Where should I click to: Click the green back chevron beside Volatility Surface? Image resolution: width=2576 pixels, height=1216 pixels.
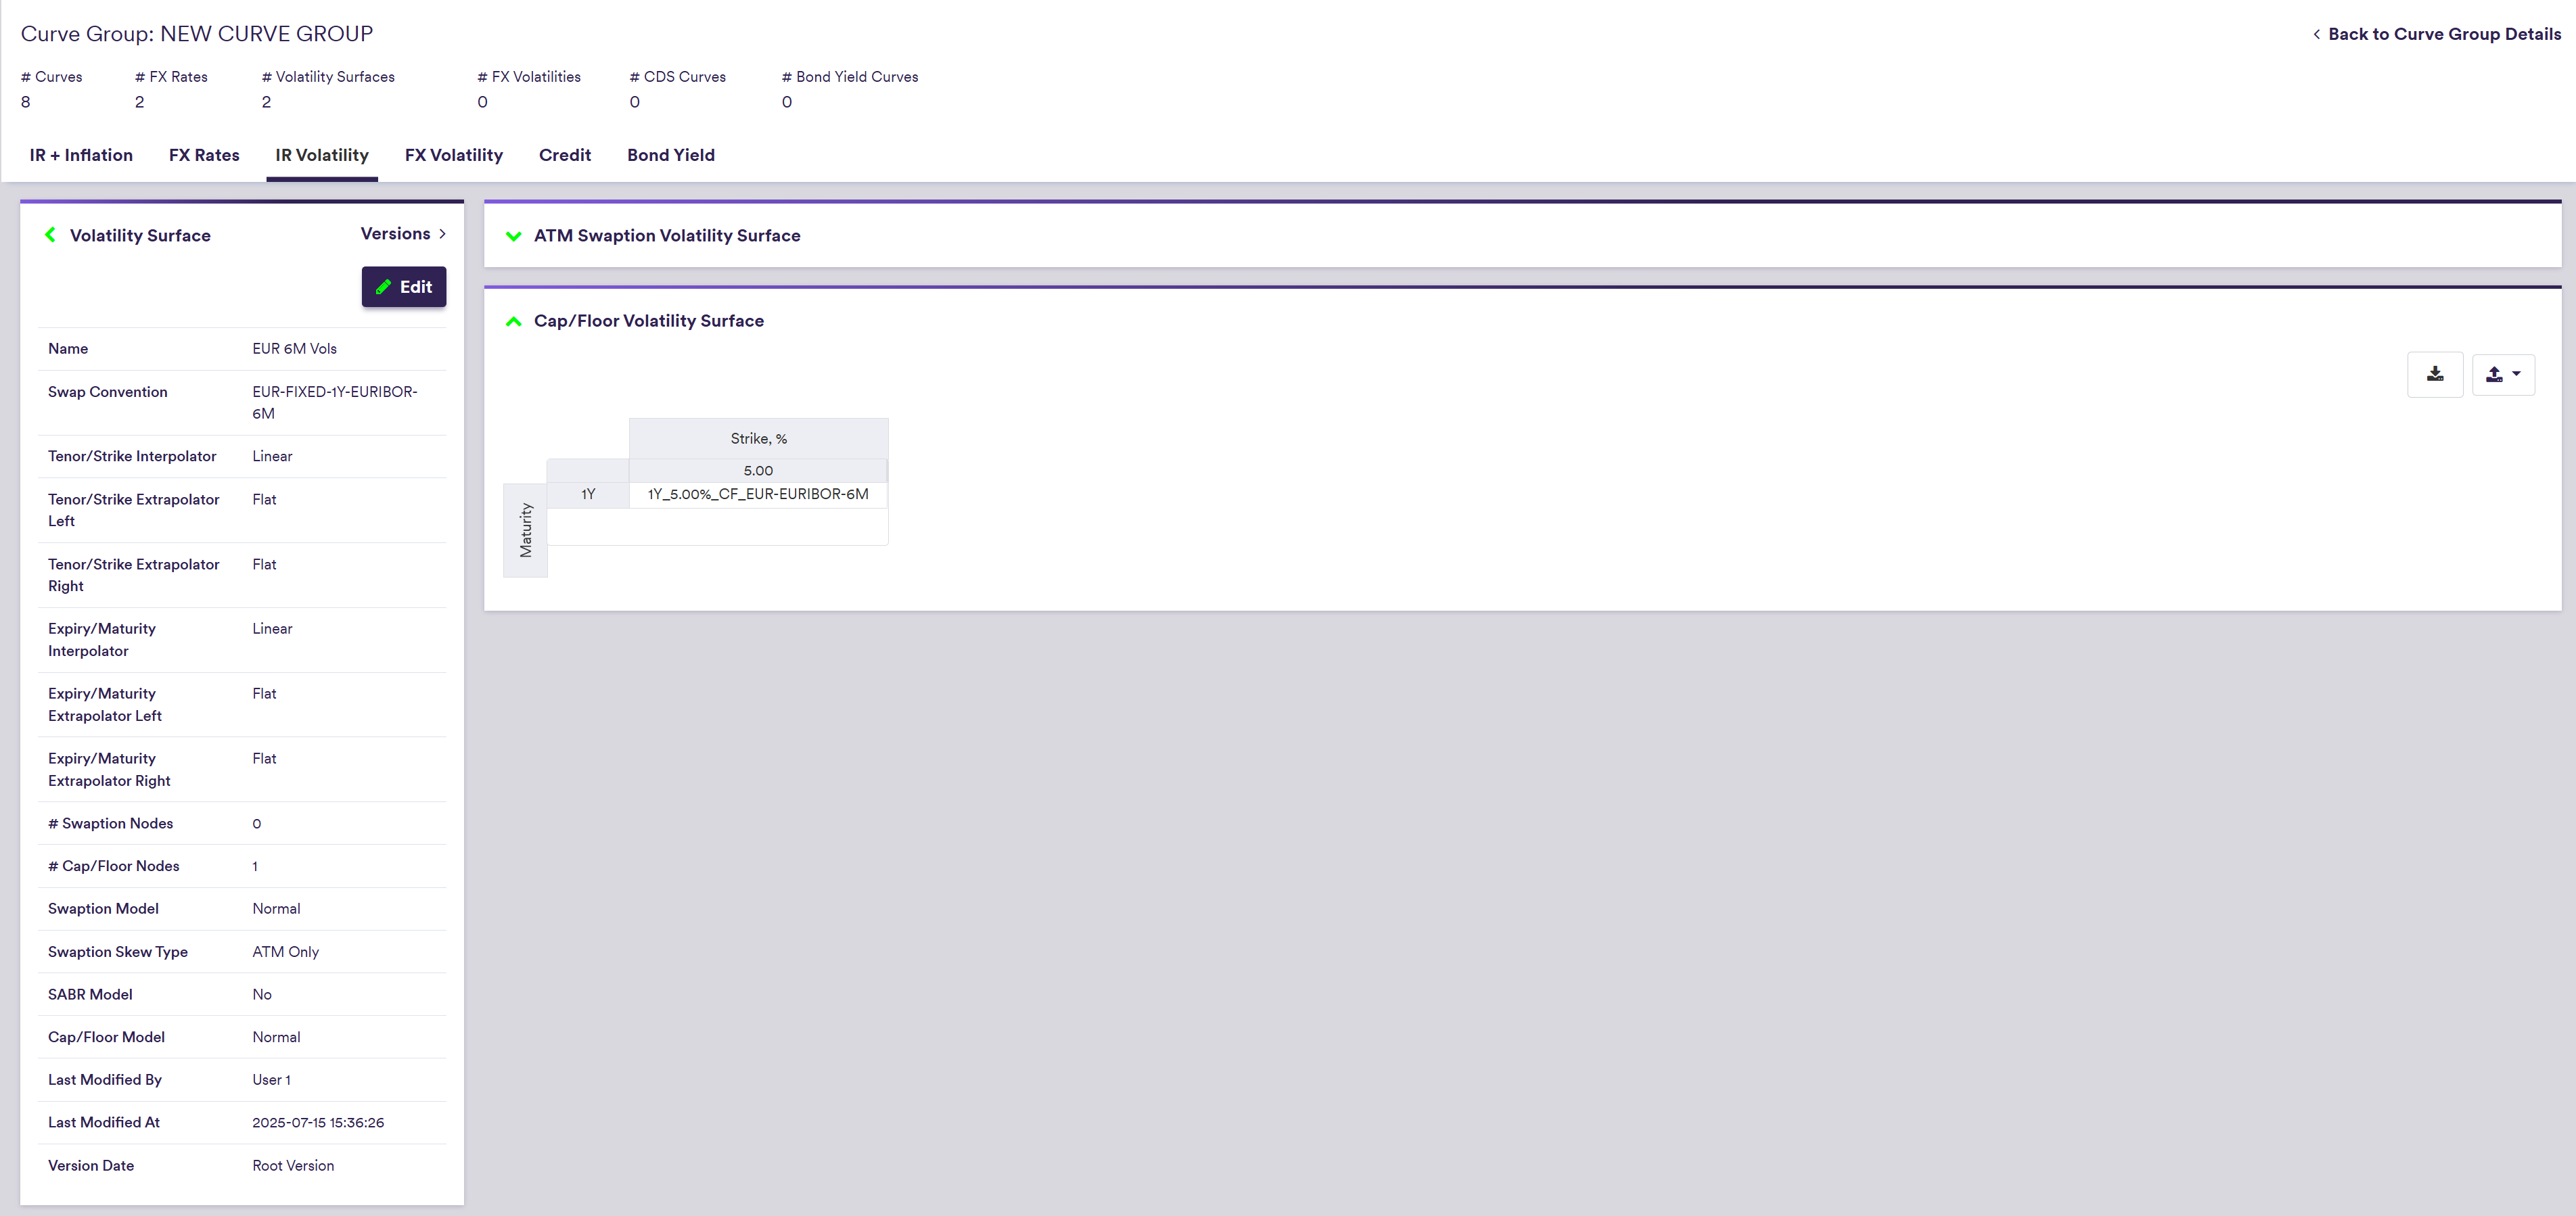[x=50, y=235]
